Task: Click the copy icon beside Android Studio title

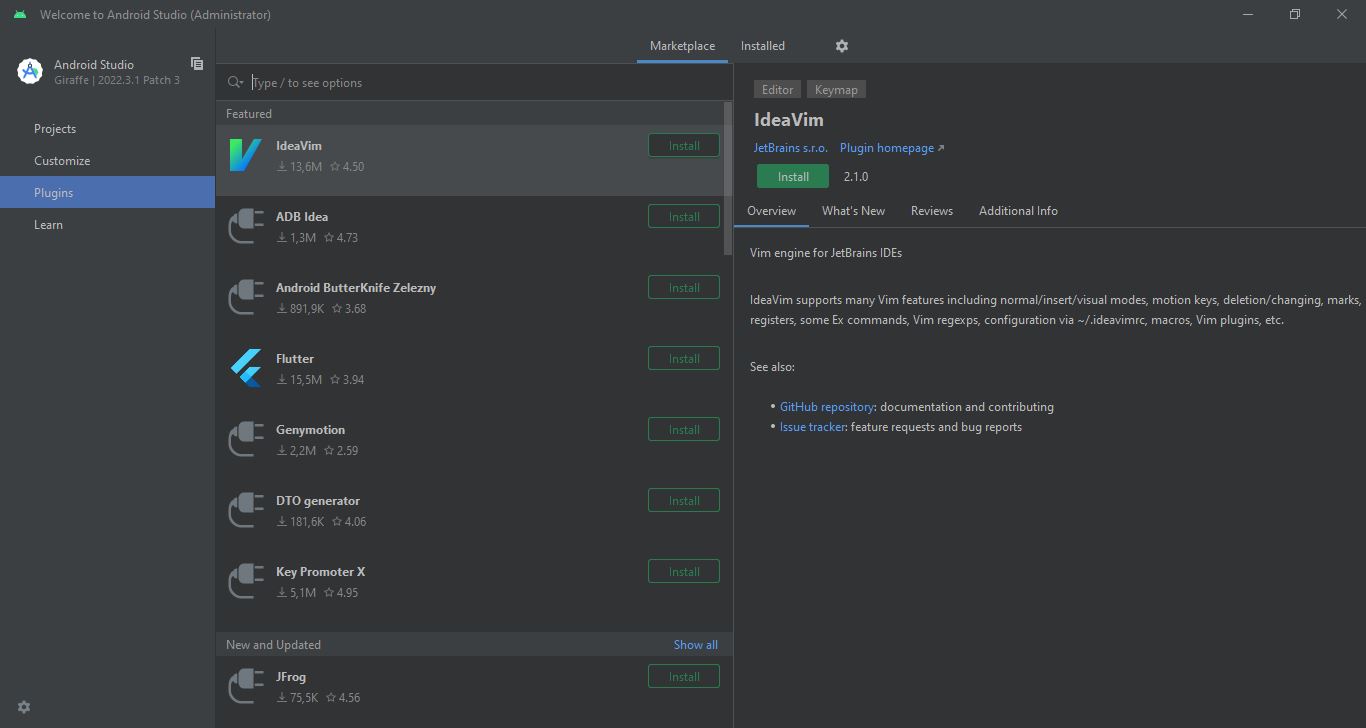Action: pos(197,63)
